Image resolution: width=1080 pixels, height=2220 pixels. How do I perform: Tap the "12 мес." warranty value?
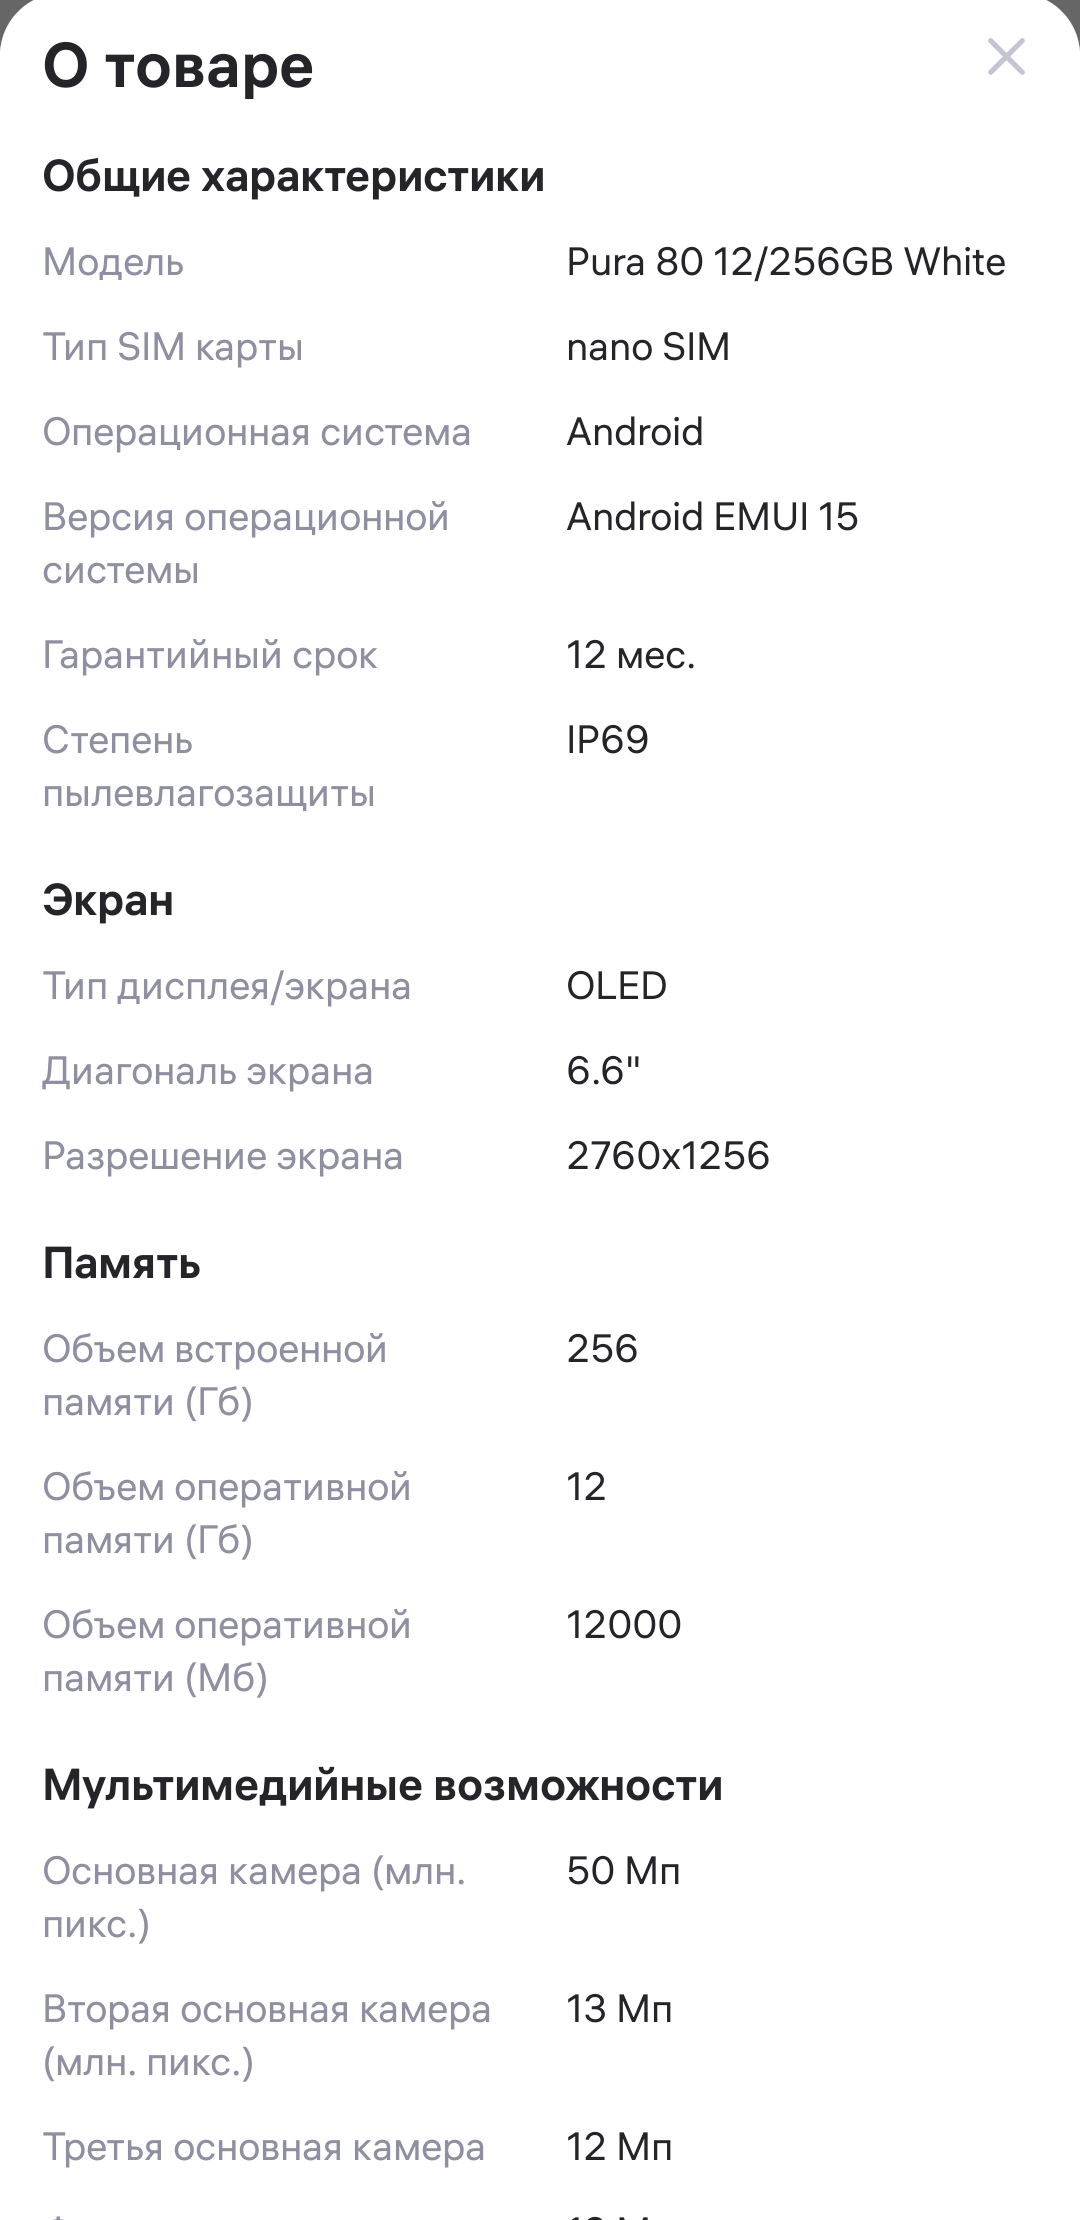(631, 655)
